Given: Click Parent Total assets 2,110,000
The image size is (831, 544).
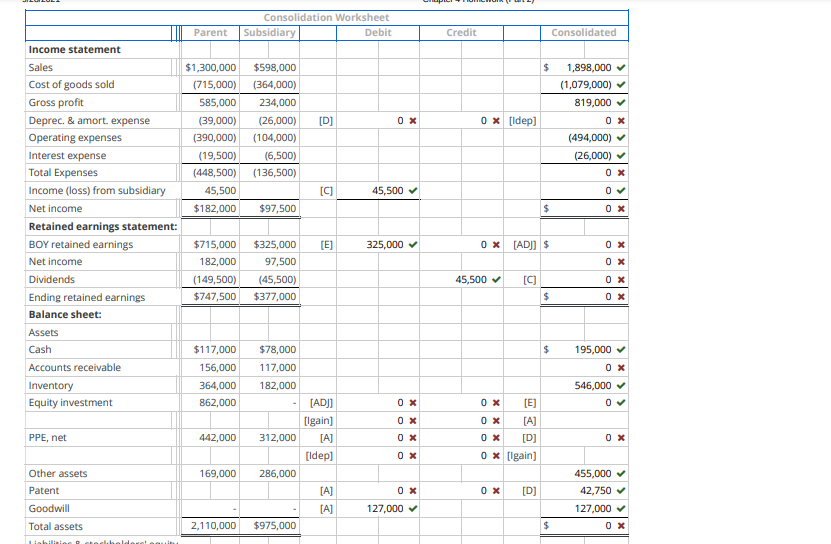Looking at the screenshot, I should click(x=214, y=525).
